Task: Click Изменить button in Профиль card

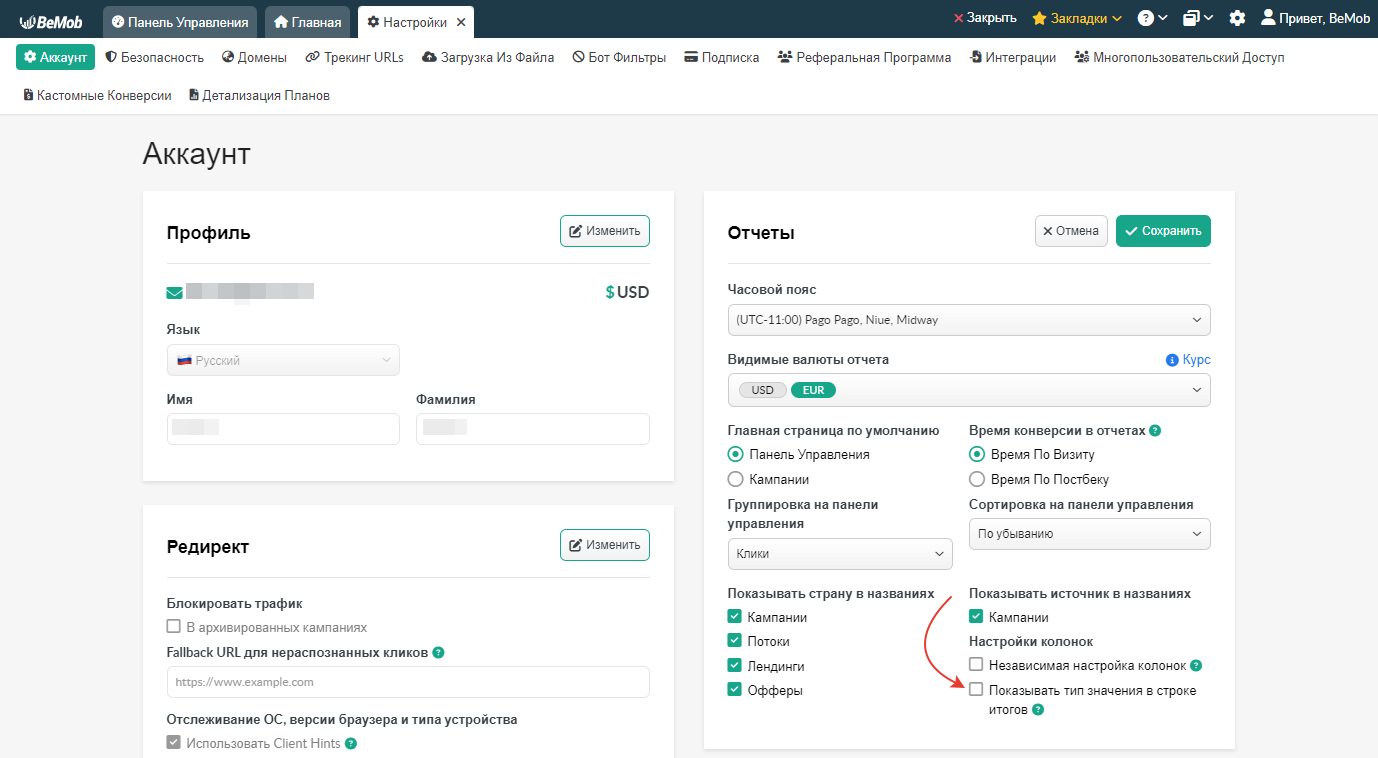Action: 605,231
